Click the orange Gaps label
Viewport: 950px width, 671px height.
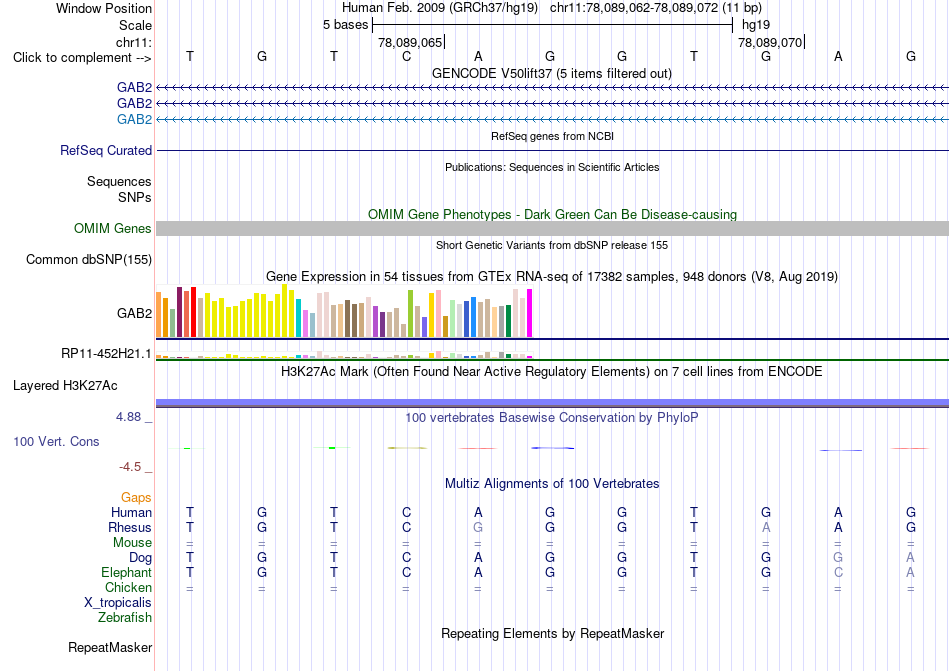coord(136,497)
